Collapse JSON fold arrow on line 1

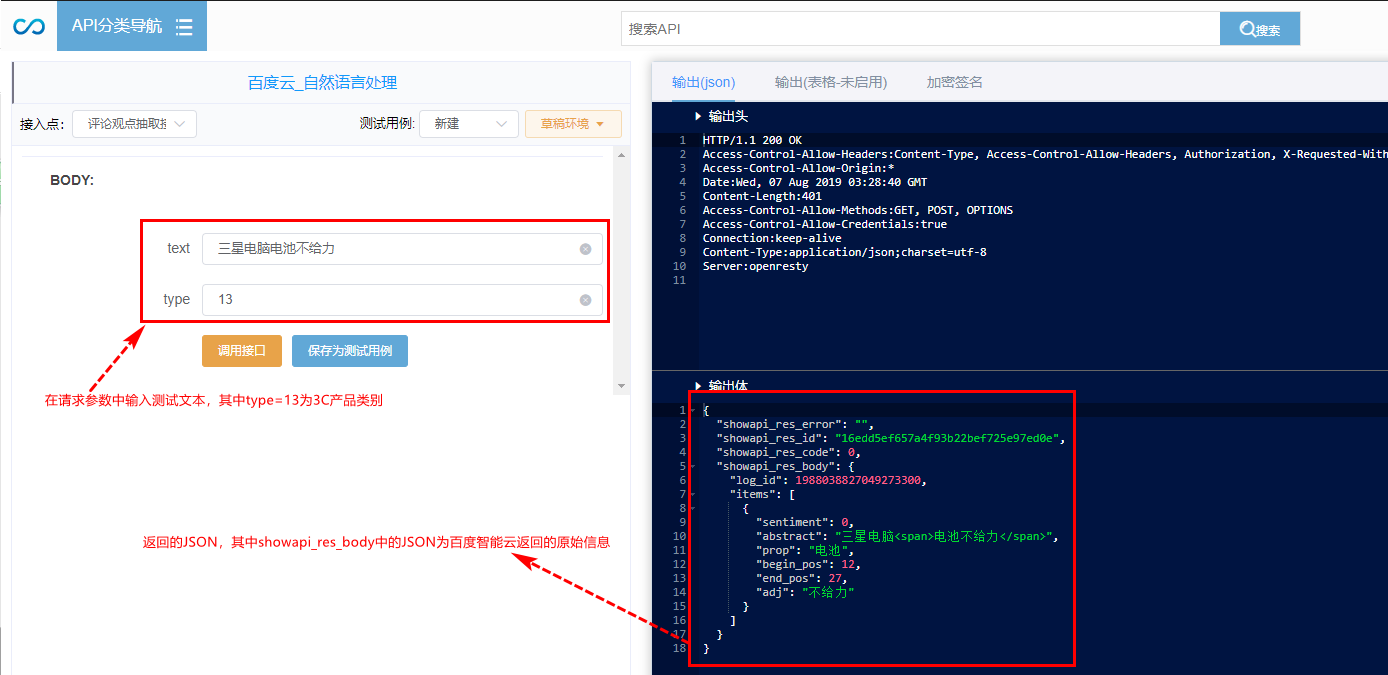[692, 411]
